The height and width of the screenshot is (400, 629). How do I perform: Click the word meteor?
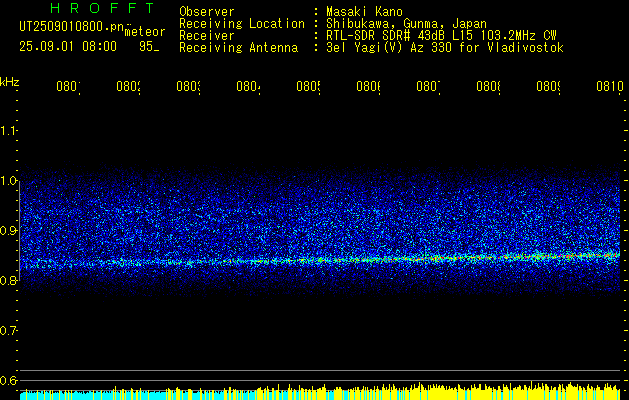[x=145, y=32]
